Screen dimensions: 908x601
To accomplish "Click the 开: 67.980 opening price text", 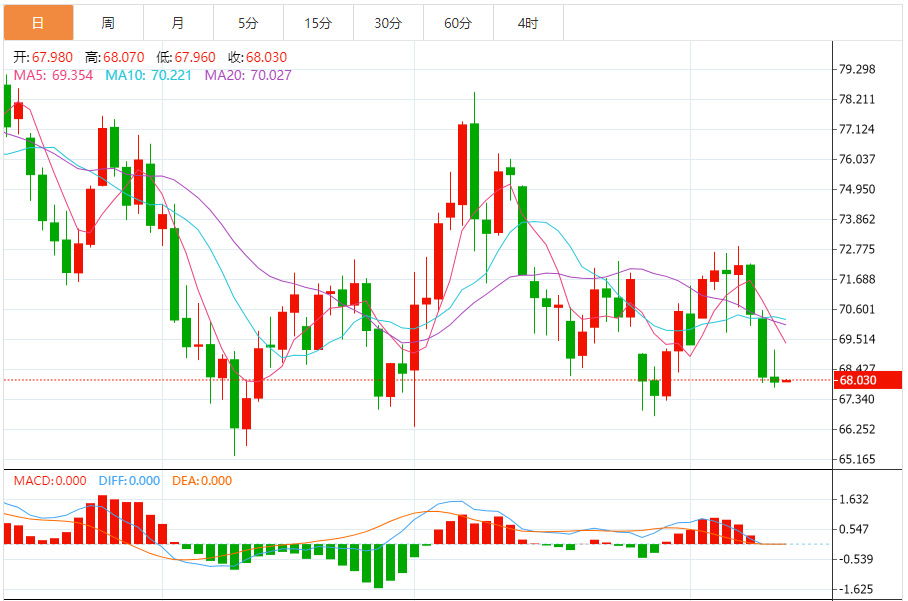I will (x=42, y=57).
